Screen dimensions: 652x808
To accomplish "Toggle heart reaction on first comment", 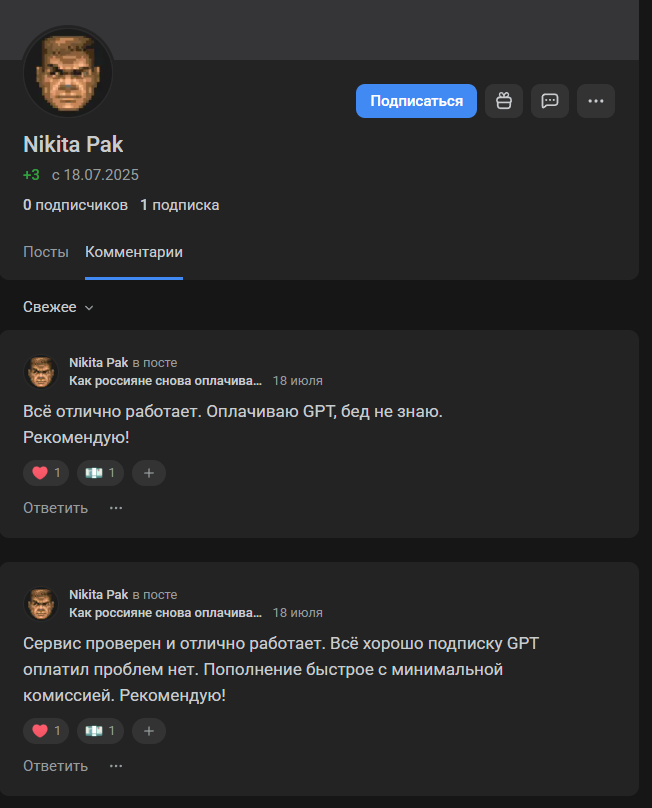I will pyautogui.click(x=47, y=473).
